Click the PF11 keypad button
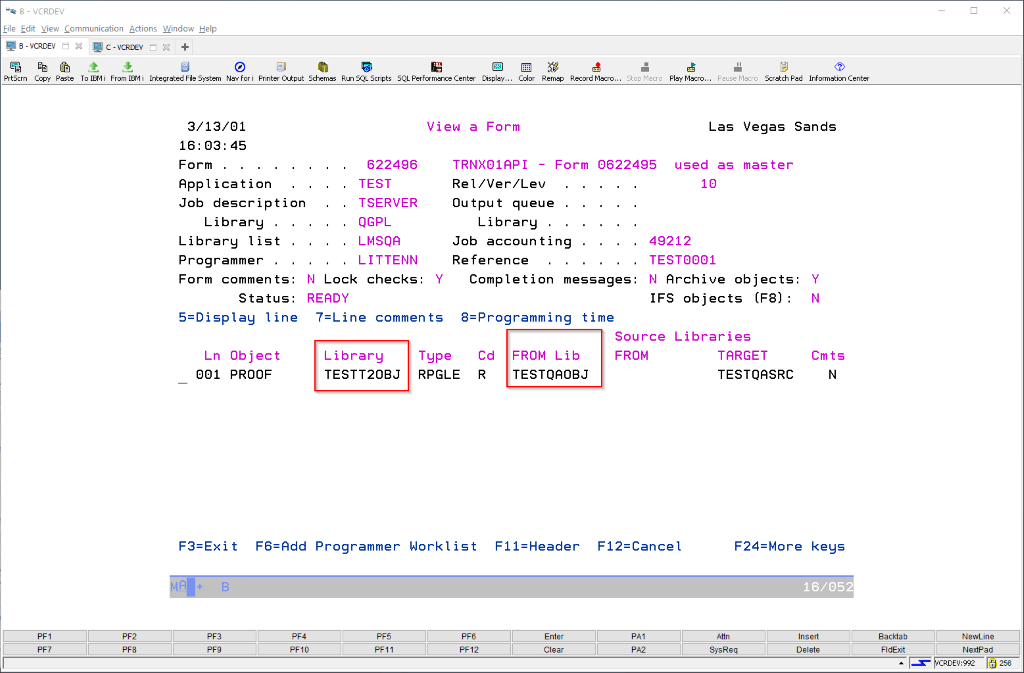The height and width of the screenshot is (673, 1024). [384, 650]
